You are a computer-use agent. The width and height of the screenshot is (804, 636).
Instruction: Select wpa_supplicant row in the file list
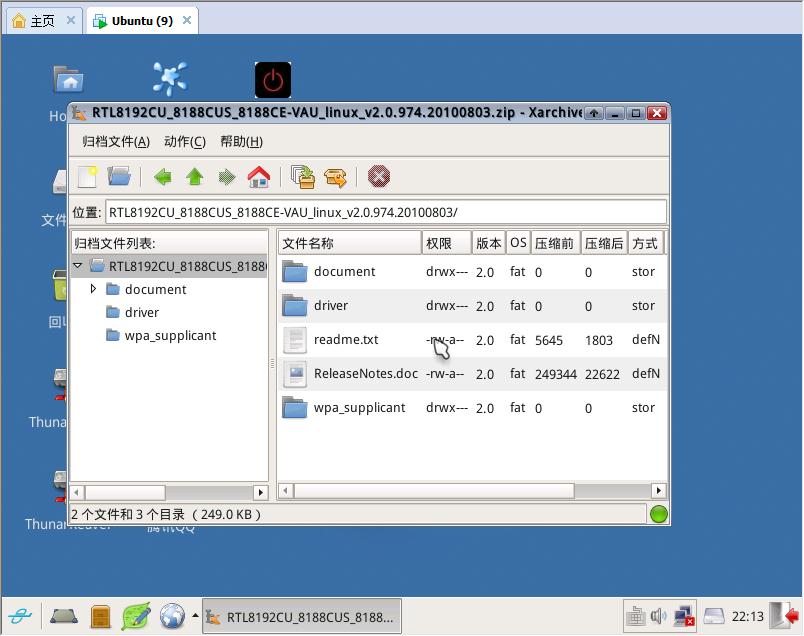click(472, 408)
